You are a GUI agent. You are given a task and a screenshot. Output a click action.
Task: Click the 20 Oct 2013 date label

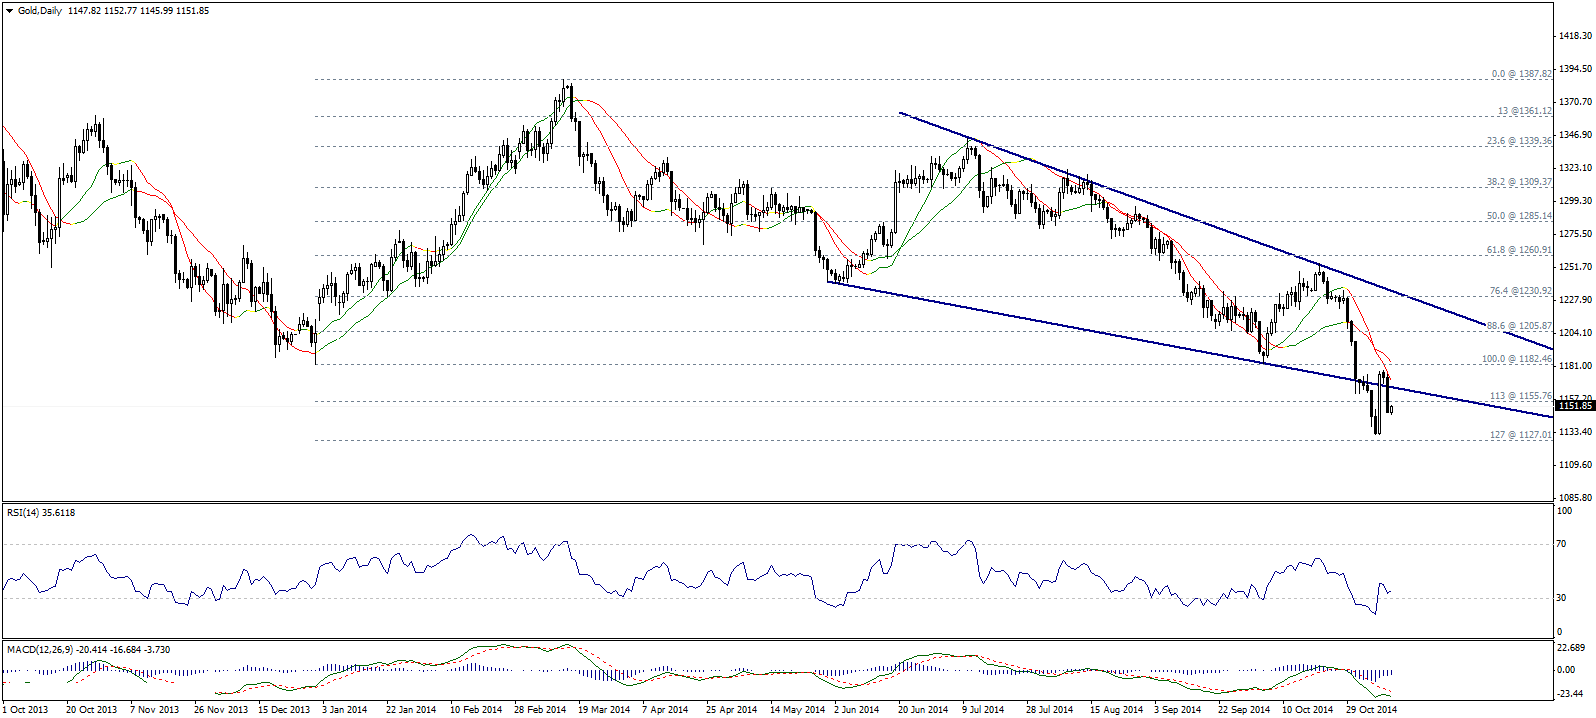point(91,710)
